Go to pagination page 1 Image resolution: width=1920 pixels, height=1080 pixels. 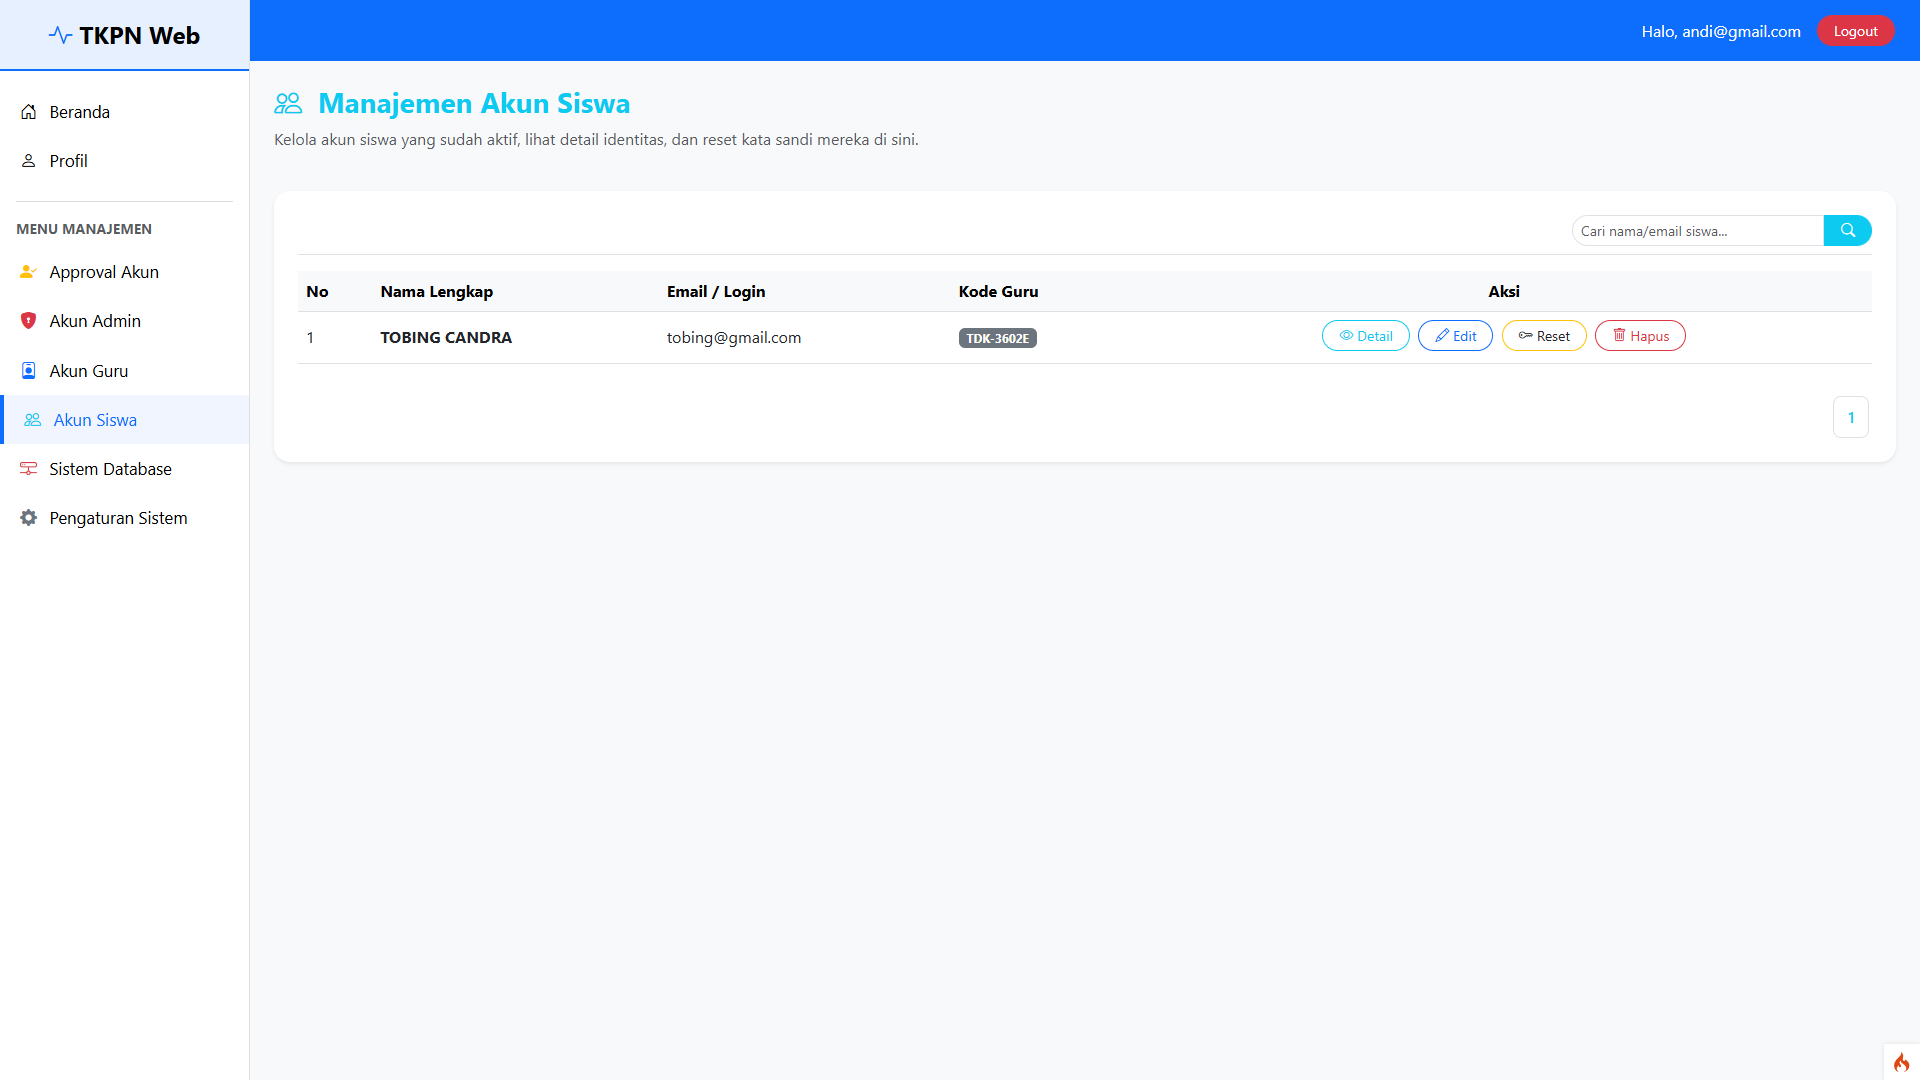coord(1850,418)
